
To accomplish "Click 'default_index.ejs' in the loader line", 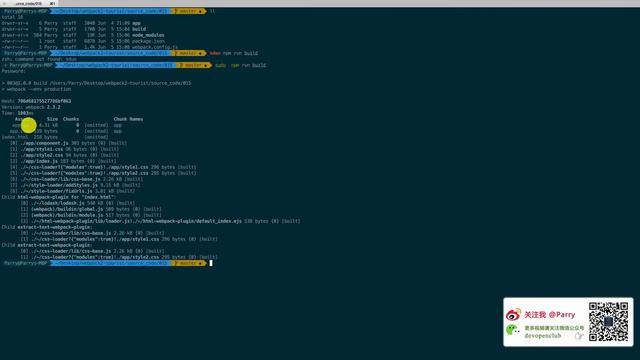I will [x=220, y=221].
